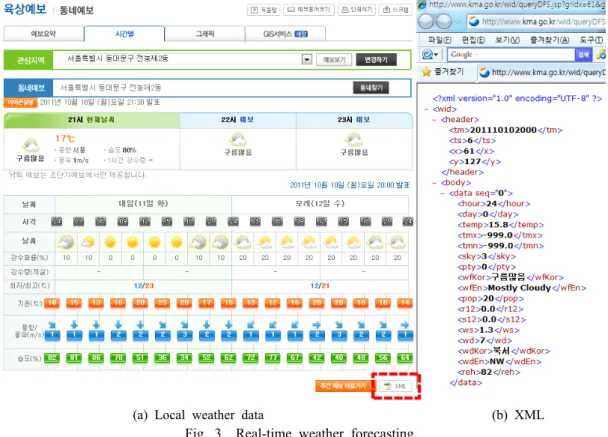Click the 22시 forecast cloud icon
Screen dimensions: 608x437
tap(237, 140)
